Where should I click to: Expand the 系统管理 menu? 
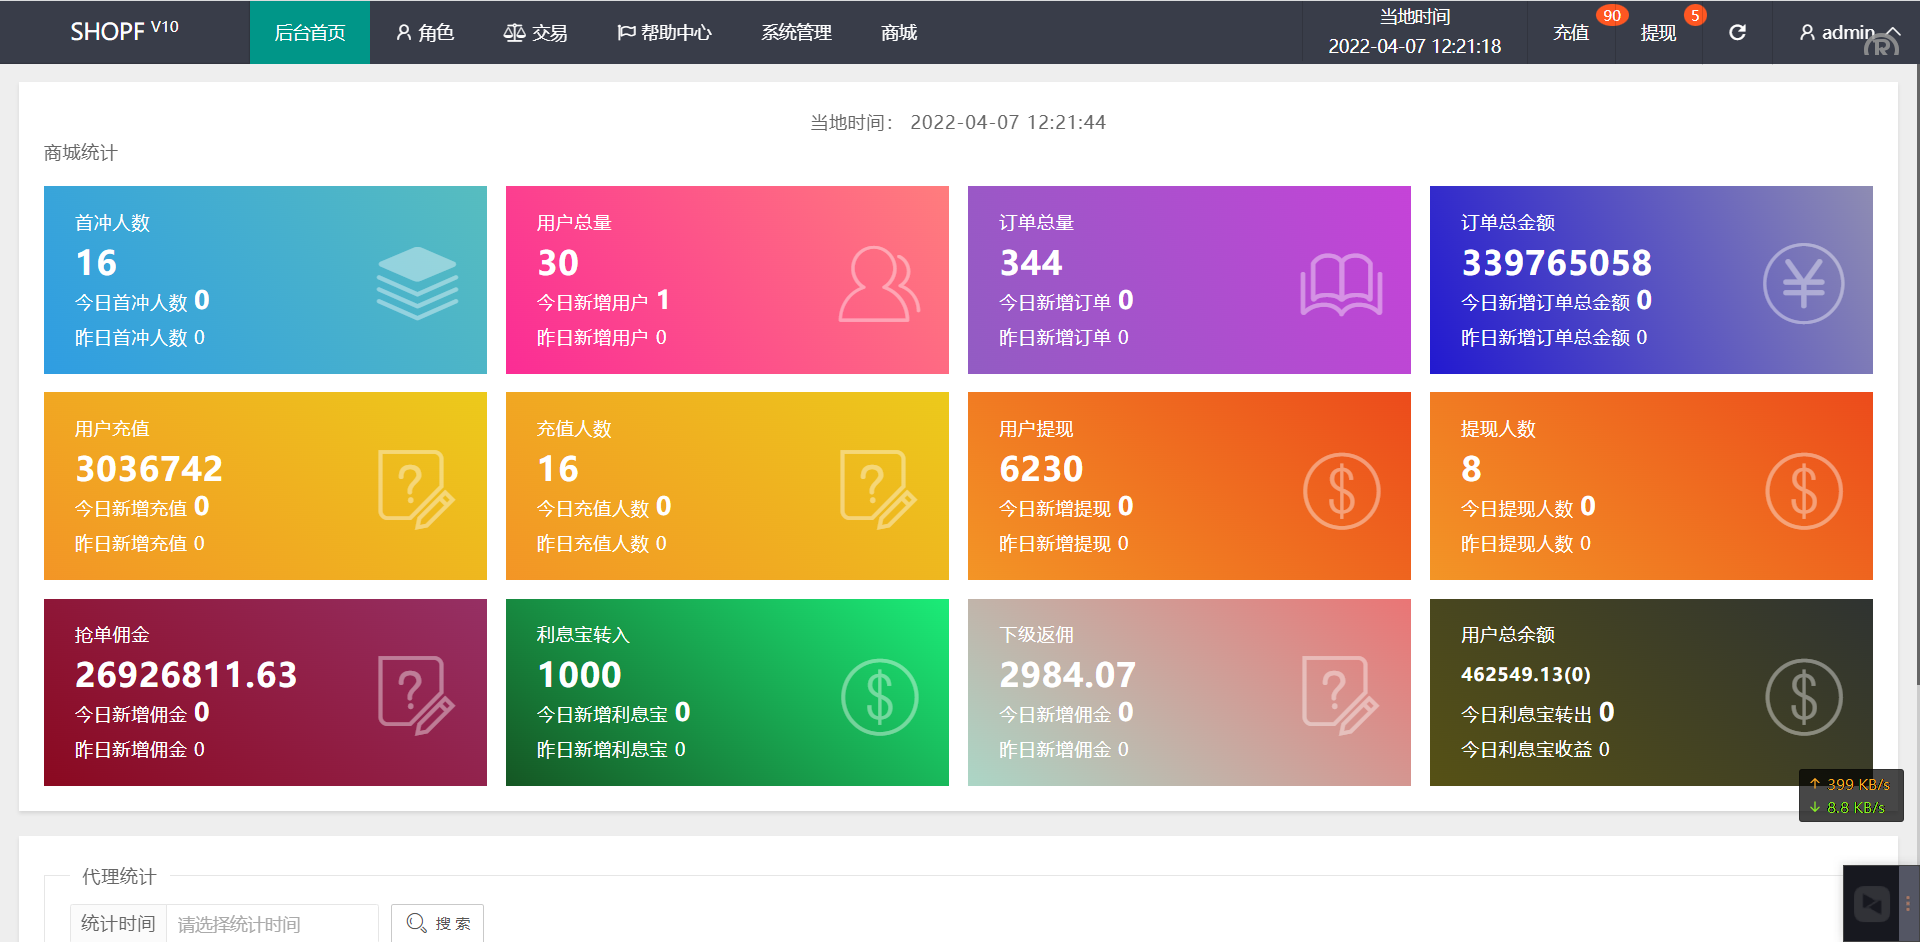(x=796, y=32)
